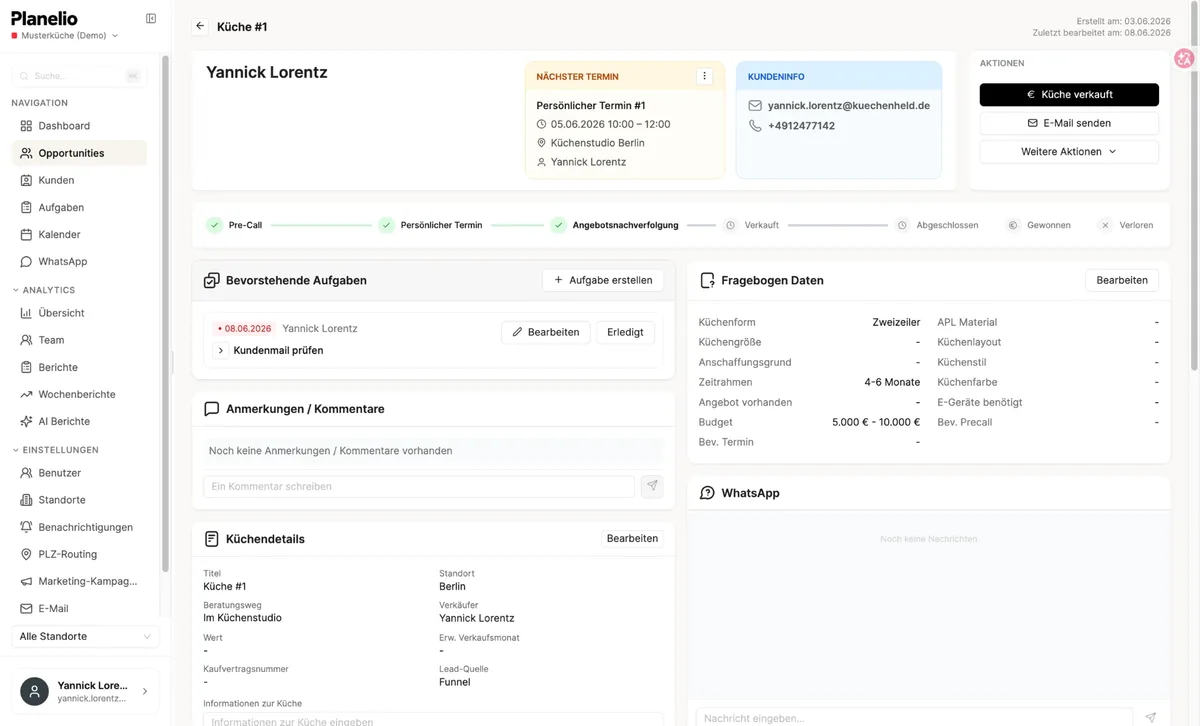Open Opportunities in the navigation
This screenshot has height=726, width=1200.
pos(79,153)
